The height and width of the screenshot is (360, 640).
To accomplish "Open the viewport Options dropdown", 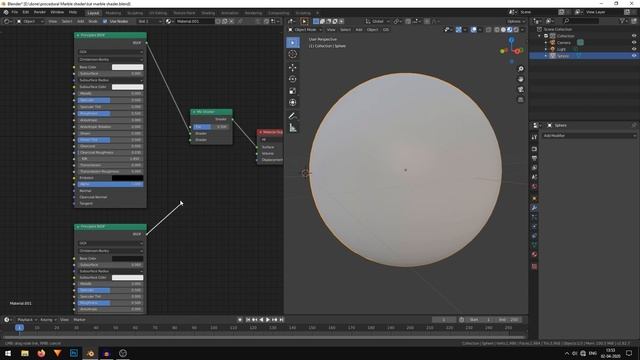I will (516, 21).
